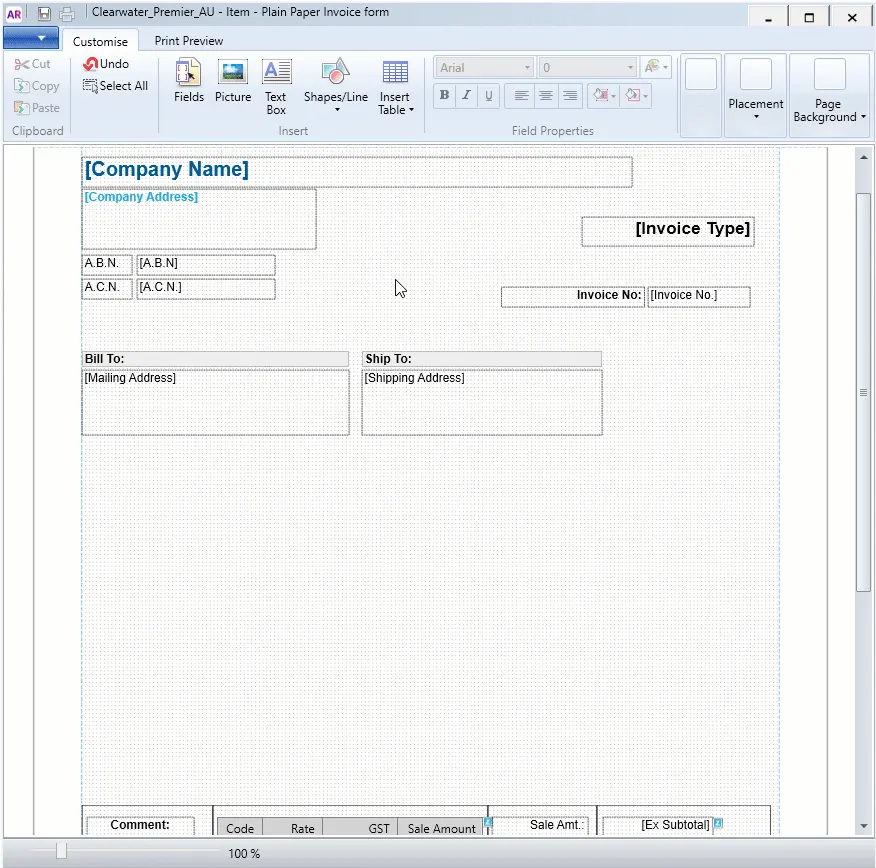Viewport: 876px width, 868px height.
Task: Select the Invoice No: label
Action: click(573, 297)
